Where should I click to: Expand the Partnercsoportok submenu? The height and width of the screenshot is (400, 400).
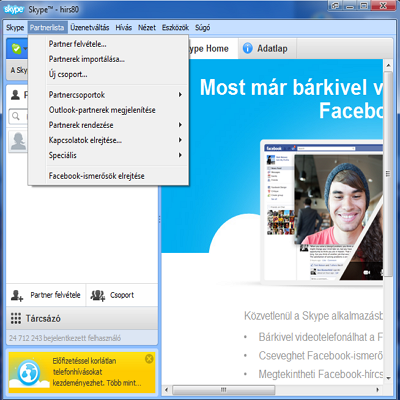(109, 95)
